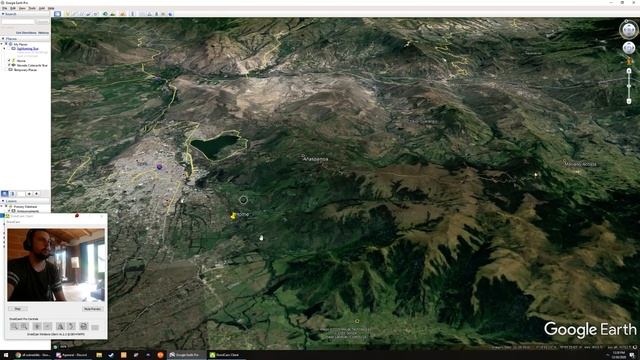Click the Print toolbar icon
The width and height of the screenshot is (640, 360).
pyautogui.click(x=149, y=14)
